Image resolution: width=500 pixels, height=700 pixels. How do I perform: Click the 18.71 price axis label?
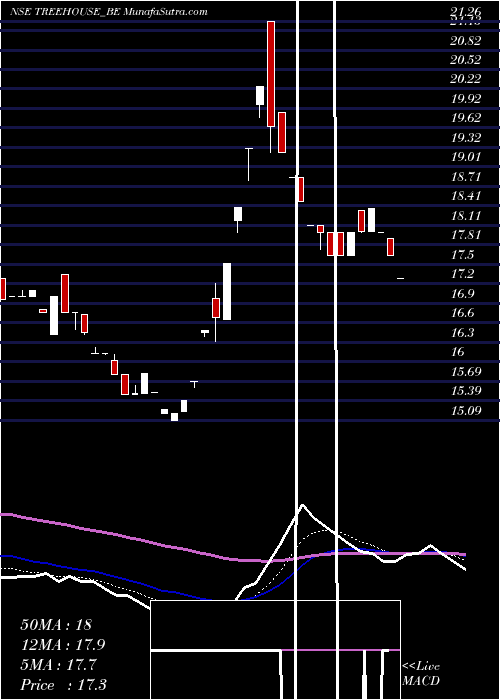466,176
